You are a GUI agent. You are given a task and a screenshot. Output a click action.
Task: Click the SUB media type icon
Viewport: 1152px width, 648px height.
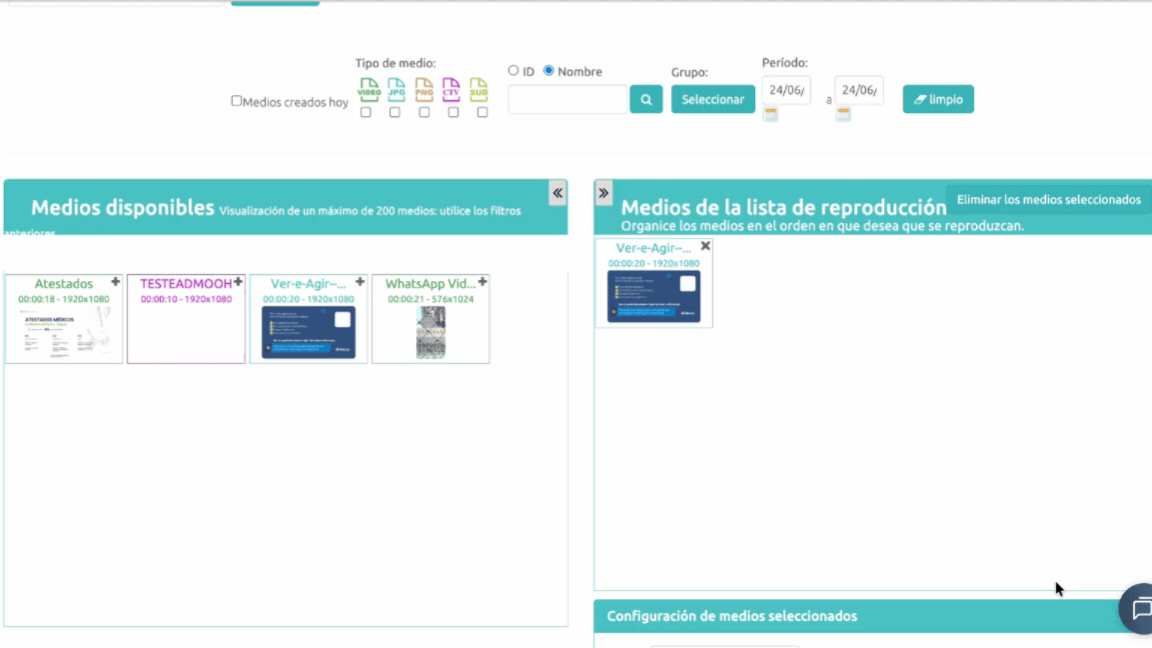pyautogui.click(x=478, y=89)
